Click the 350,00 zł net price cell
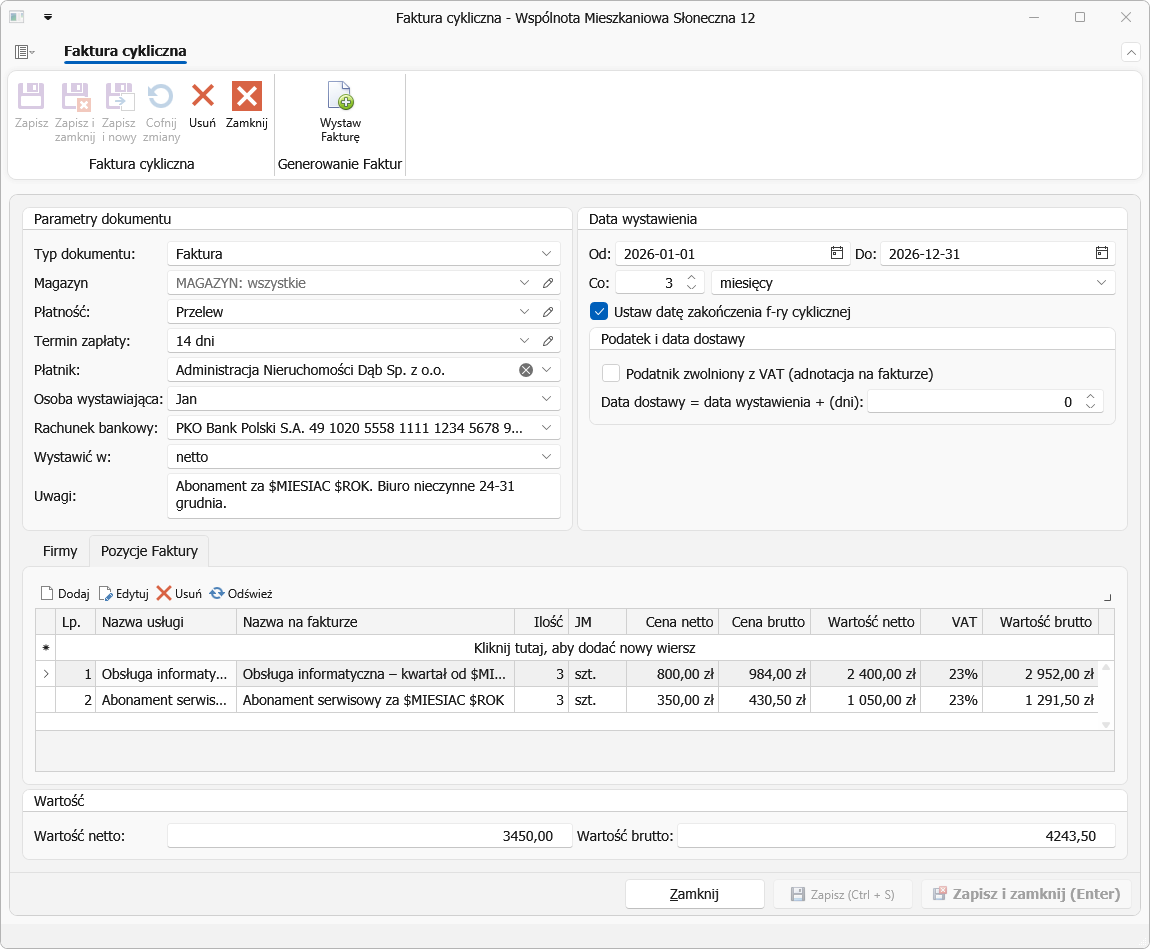This screenshot has width=1150, height=949. 673,700
